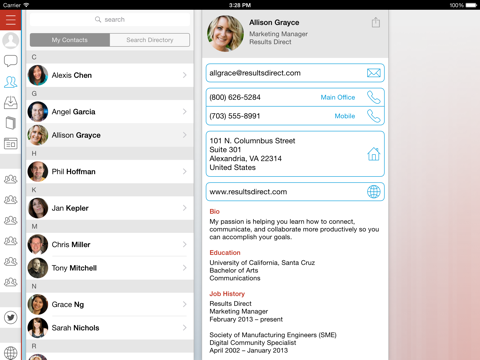Open Tony Mitchell's disclosure chevron
The height and width of the screenshot is (360, 480).
(x=184, y=268)
